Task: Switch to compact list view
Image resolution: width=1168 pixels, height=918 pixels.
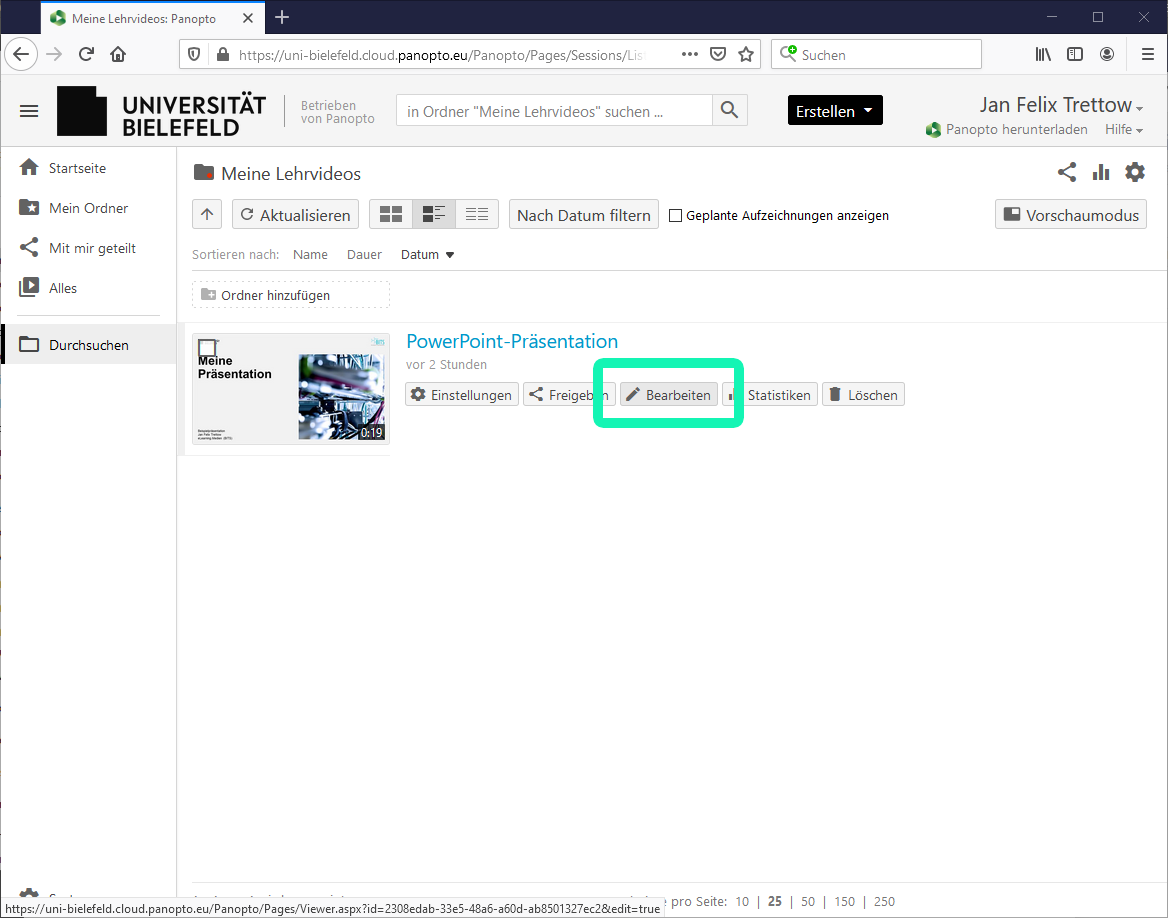Action: pyautogui.click(x=477, y=215)
